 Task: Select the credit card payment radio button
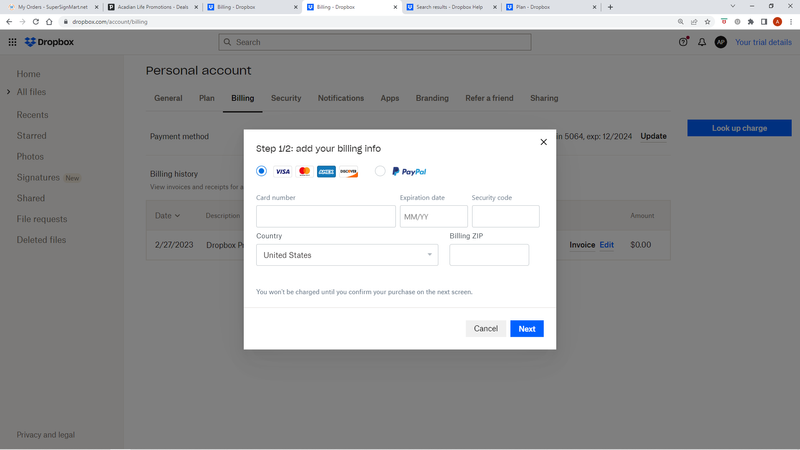tap(261, 171)
